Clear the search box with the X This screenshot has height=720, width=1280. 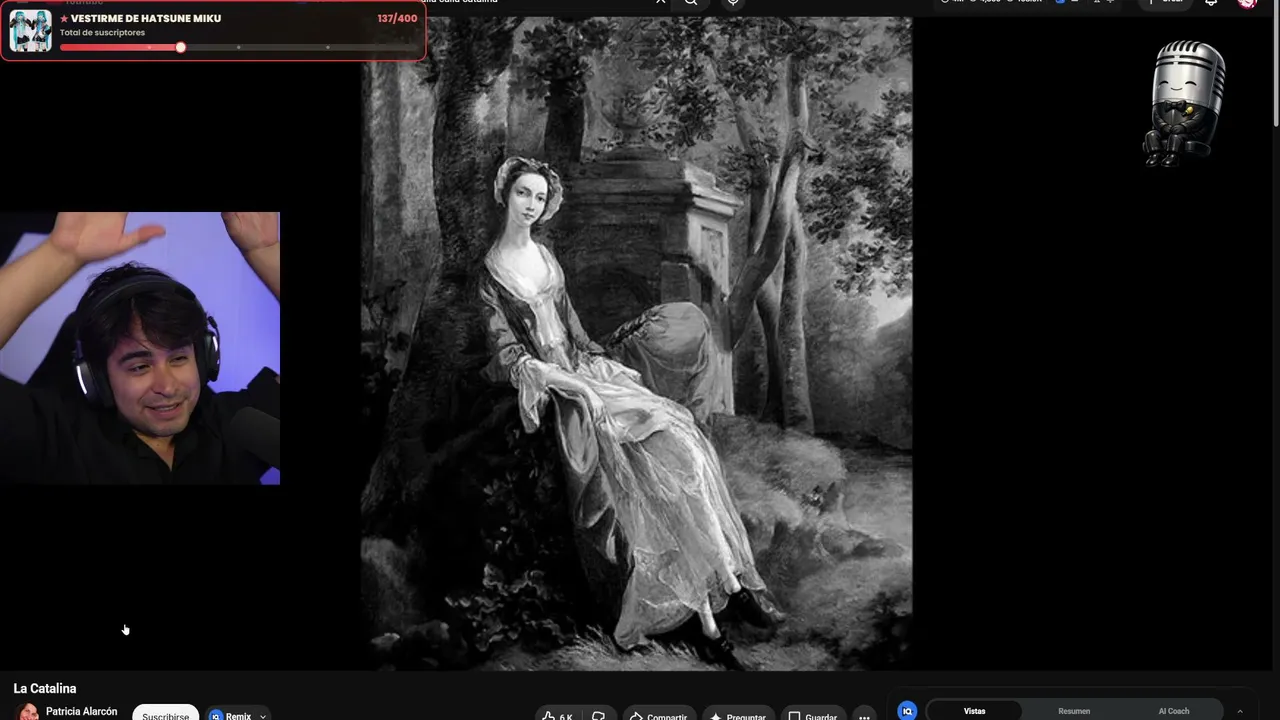[660, 2]
